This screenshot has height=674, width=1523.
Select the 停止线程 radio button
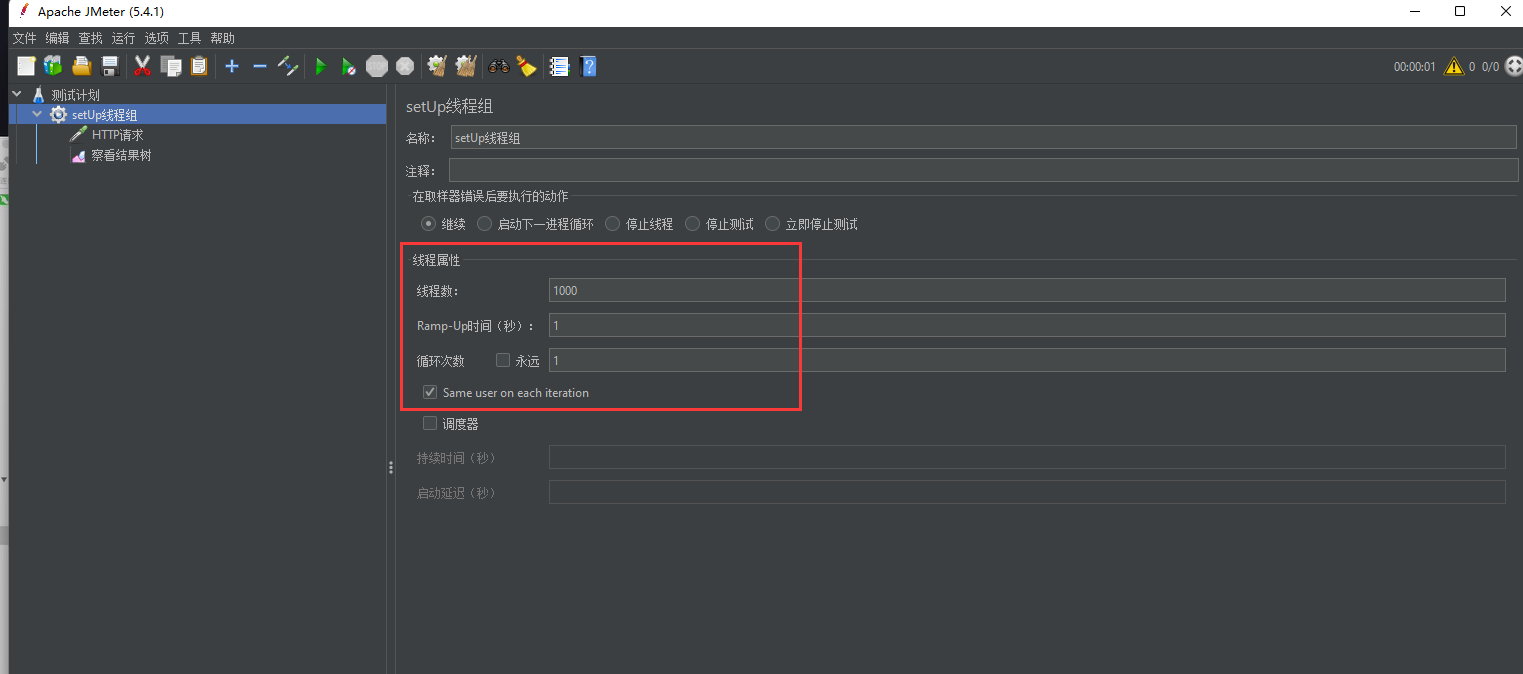[613, 224]
